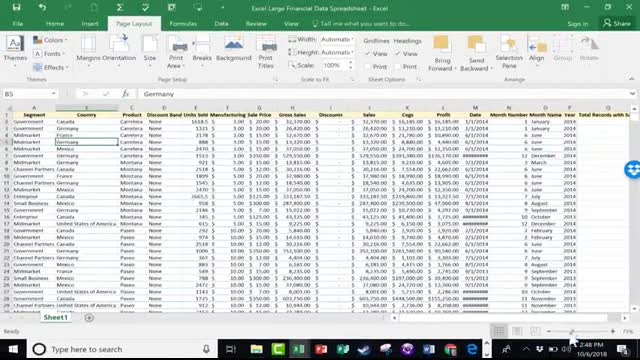Click the Scale percentage stepper
The width and height of the screenshot is (640, 360).
tap(350, 65)
